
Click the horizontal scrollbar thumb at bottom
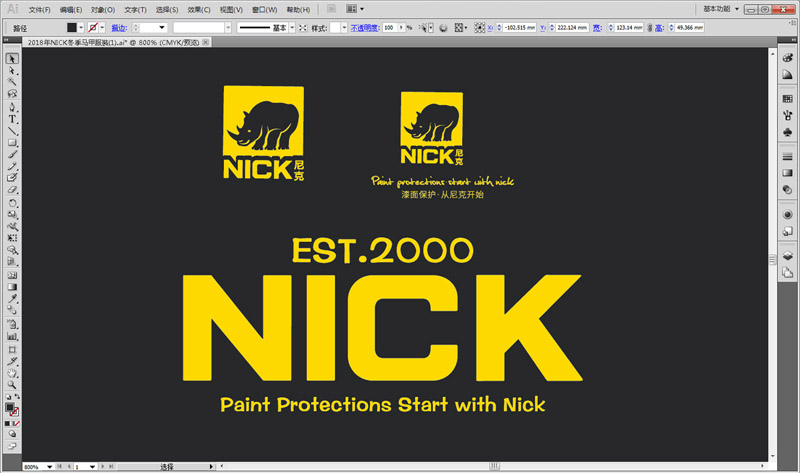(x=494, y=466)
